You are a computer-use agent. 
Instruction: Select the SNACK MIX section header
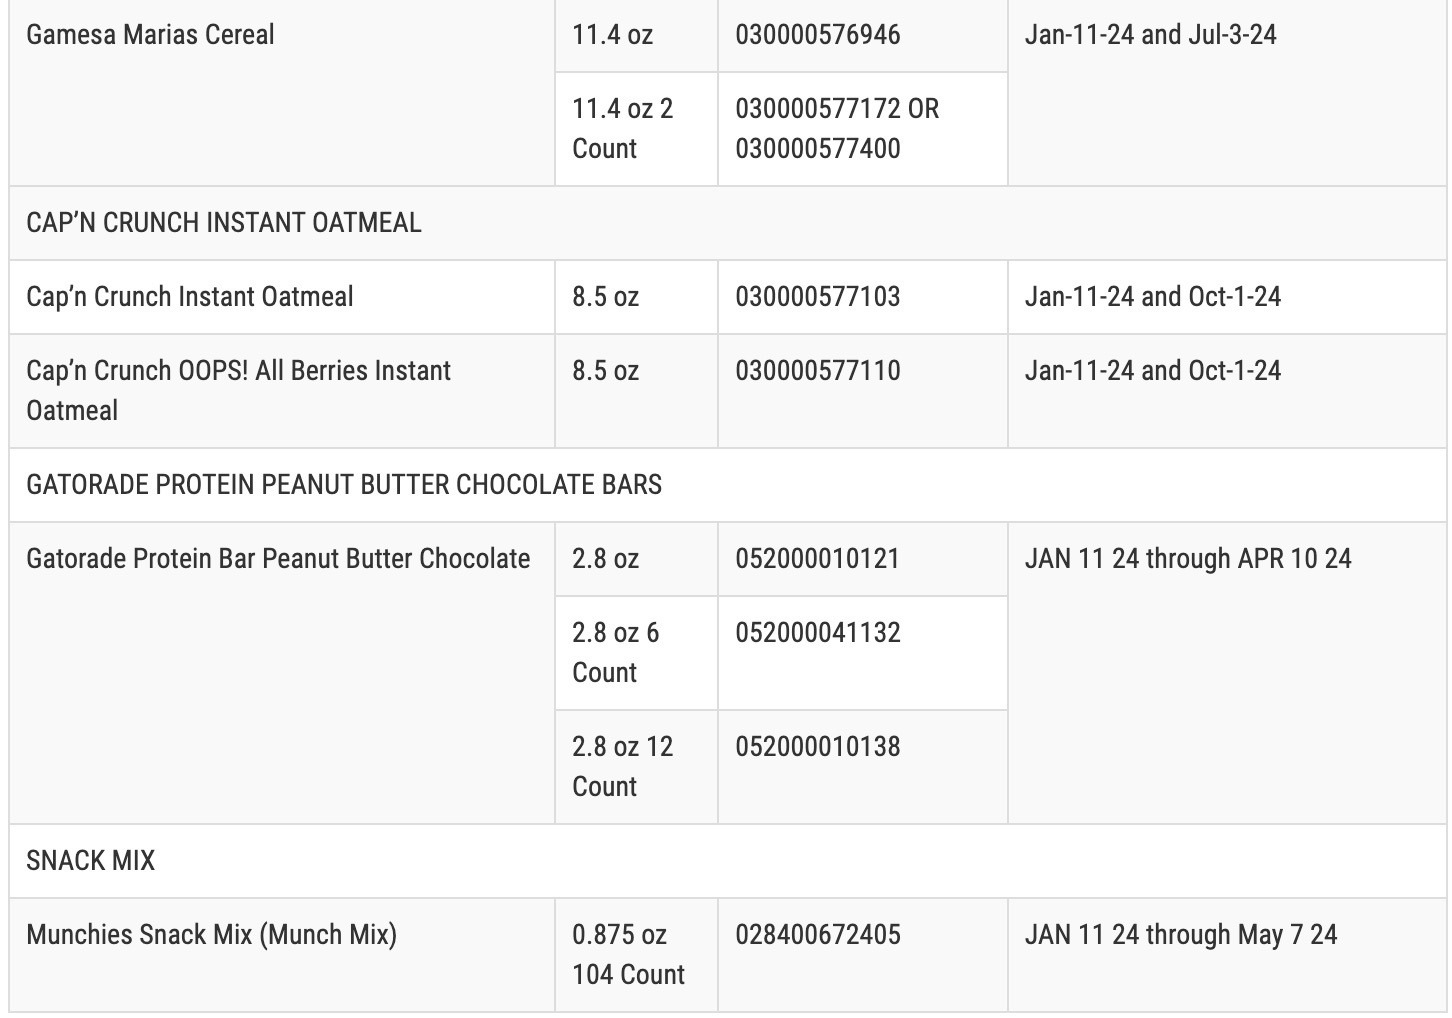[x=91, y=861]
